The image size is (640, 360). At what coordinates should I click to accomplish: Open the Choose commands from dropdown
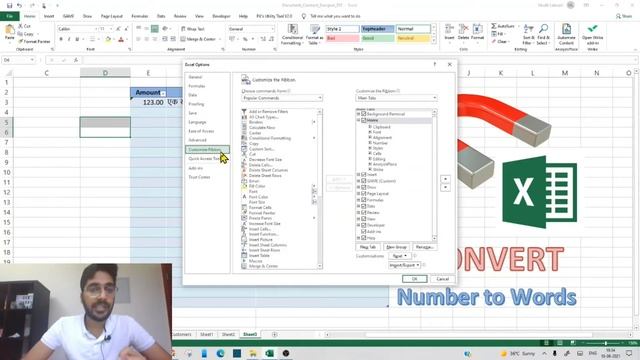click(282, 98)
